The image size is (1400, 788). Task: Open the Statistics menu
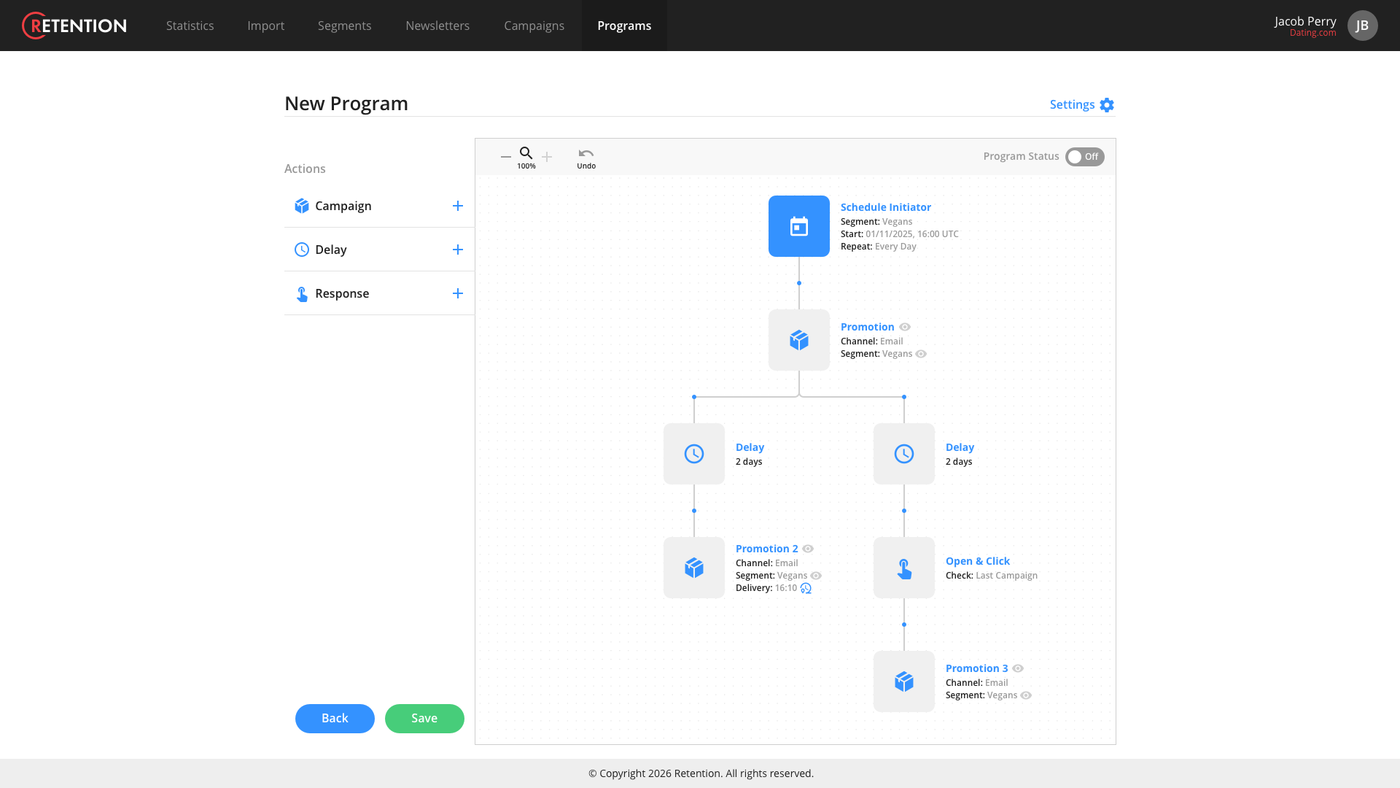[190, 25]
